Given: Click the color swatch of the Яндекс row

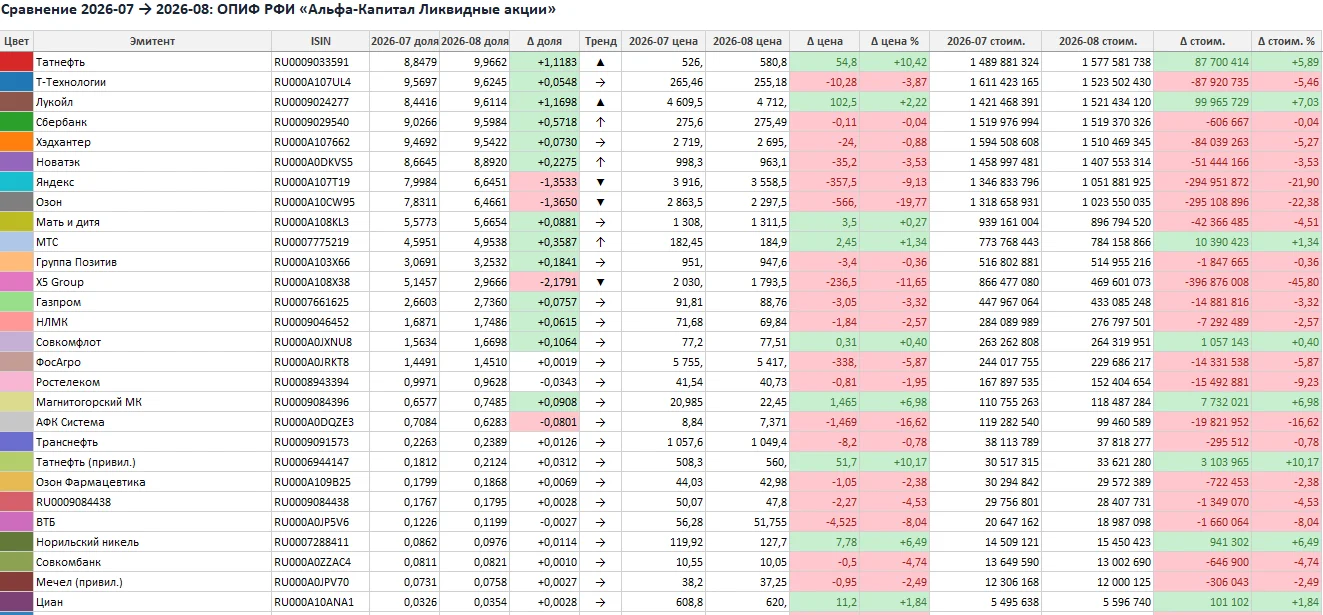Looking at the screenshot, I should tap(16, 182).
